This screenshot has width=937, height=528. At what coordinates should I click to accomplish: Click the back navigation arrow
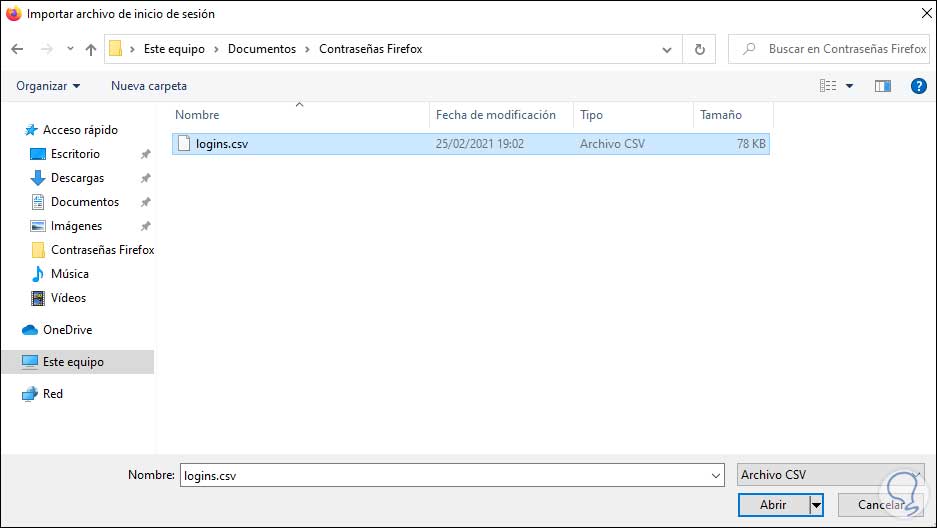click(x=17, y=49)
